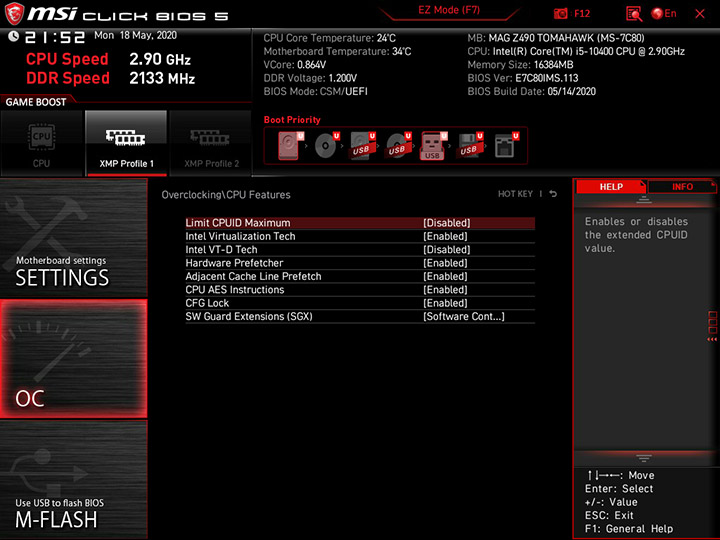Collapse the help panel bottom handle
720x540 pixels.
(643, 458)
